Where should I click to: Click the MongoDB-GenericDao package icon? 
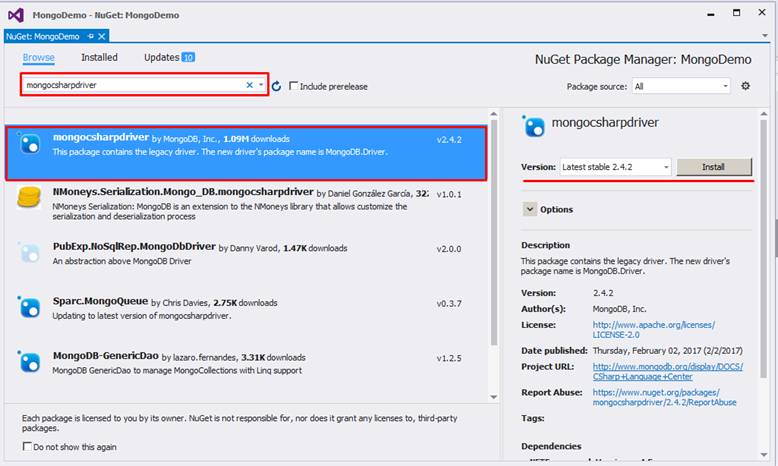coord(30,361)
